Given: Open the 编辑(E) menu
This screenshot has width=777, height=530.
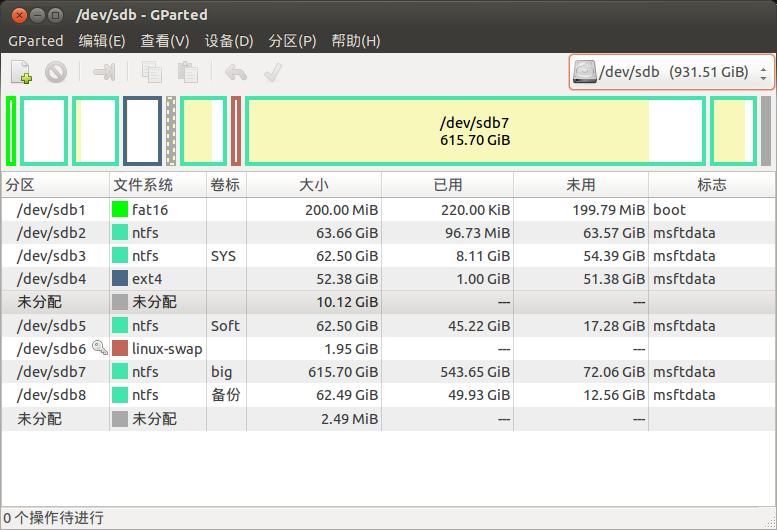Looking at the screenshot, I should pos(102,41).
